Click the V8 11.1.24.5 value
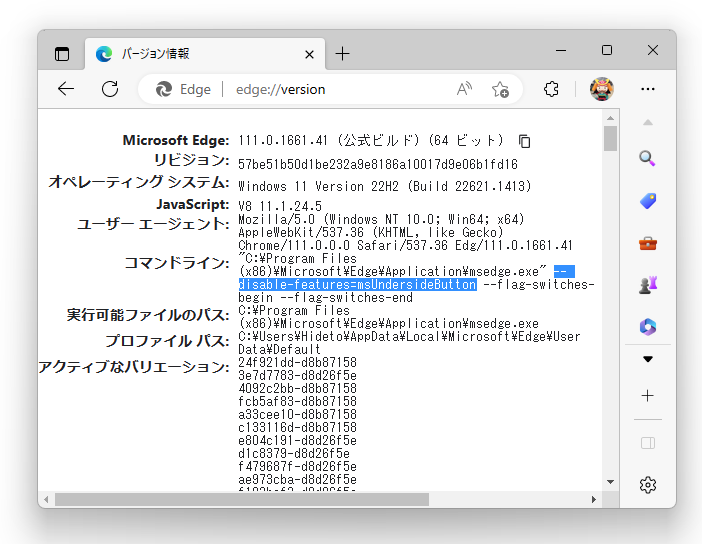Image resolution: width=702 pixels, height=544 pixels. pyautogui.click(x=280, y=206)
